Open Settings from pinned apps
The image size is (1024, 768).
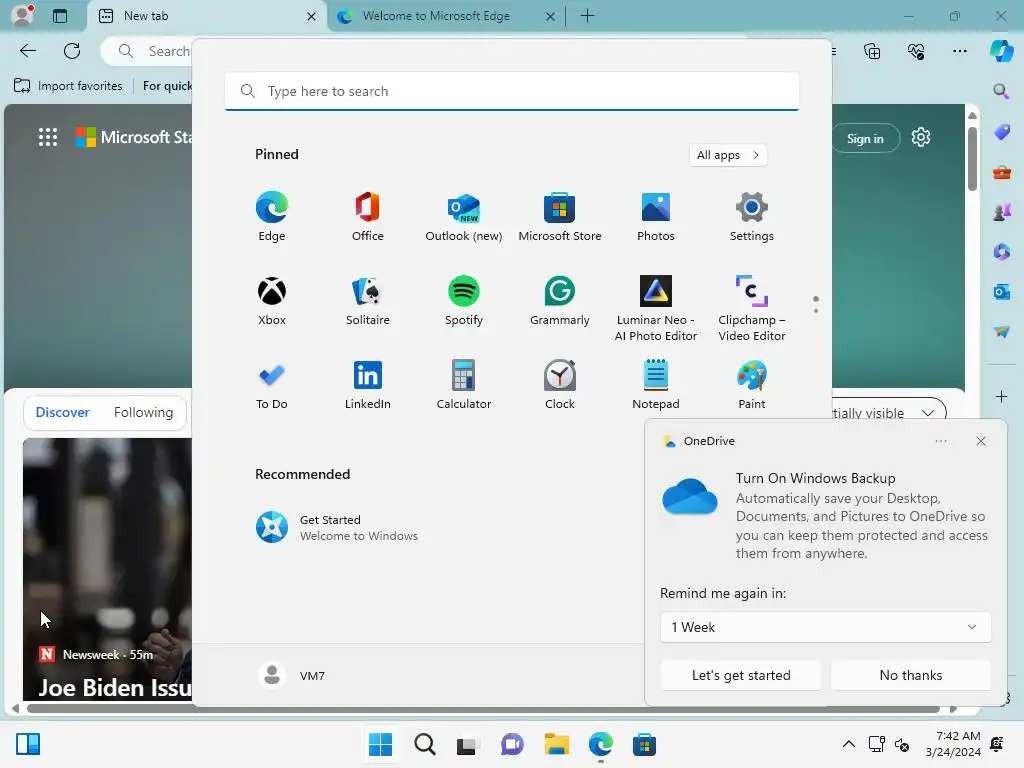click(752, 216)
